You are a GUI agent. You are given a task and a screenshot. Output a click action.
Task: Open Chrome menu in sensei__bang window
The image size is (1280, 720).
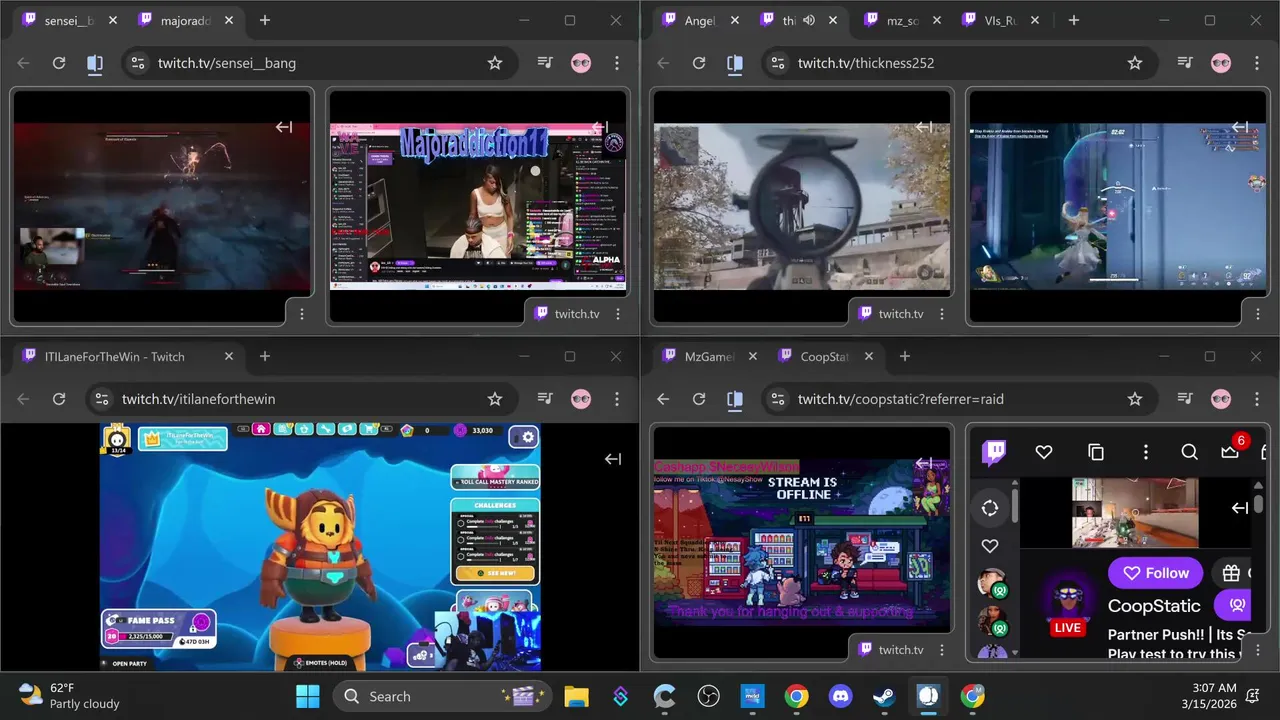(617, 63)
